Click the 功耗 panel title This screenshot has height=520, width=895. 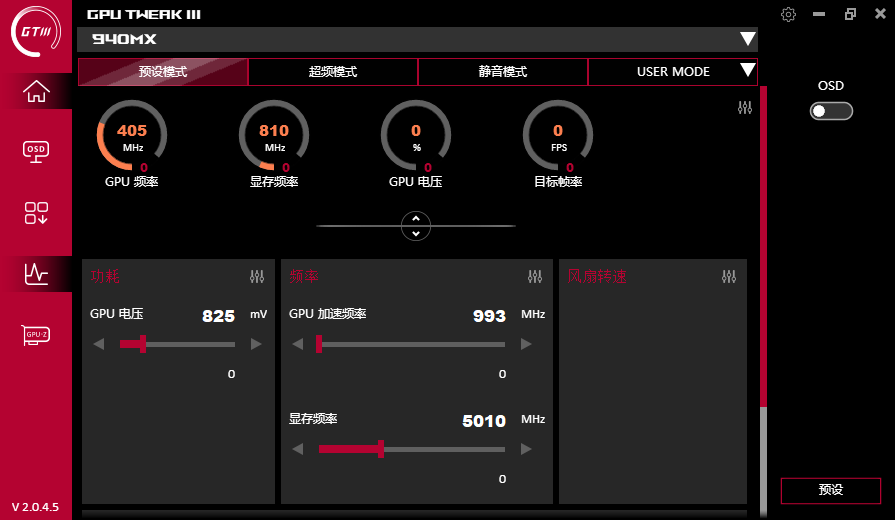[x=105, y=276]
